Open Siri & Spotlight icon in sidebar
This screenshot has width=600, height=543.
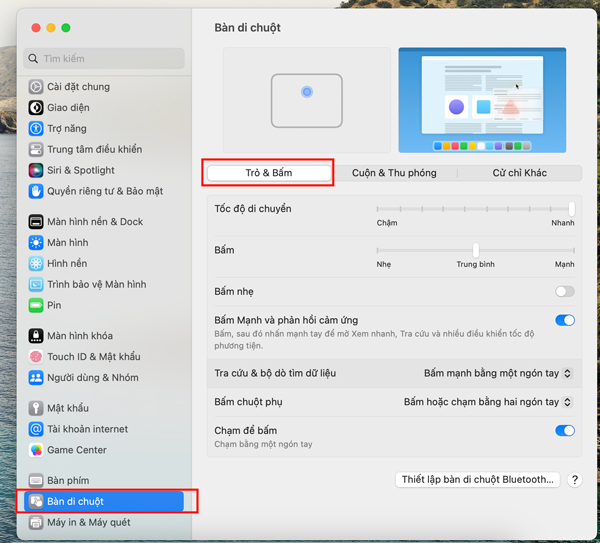point(36,170)
